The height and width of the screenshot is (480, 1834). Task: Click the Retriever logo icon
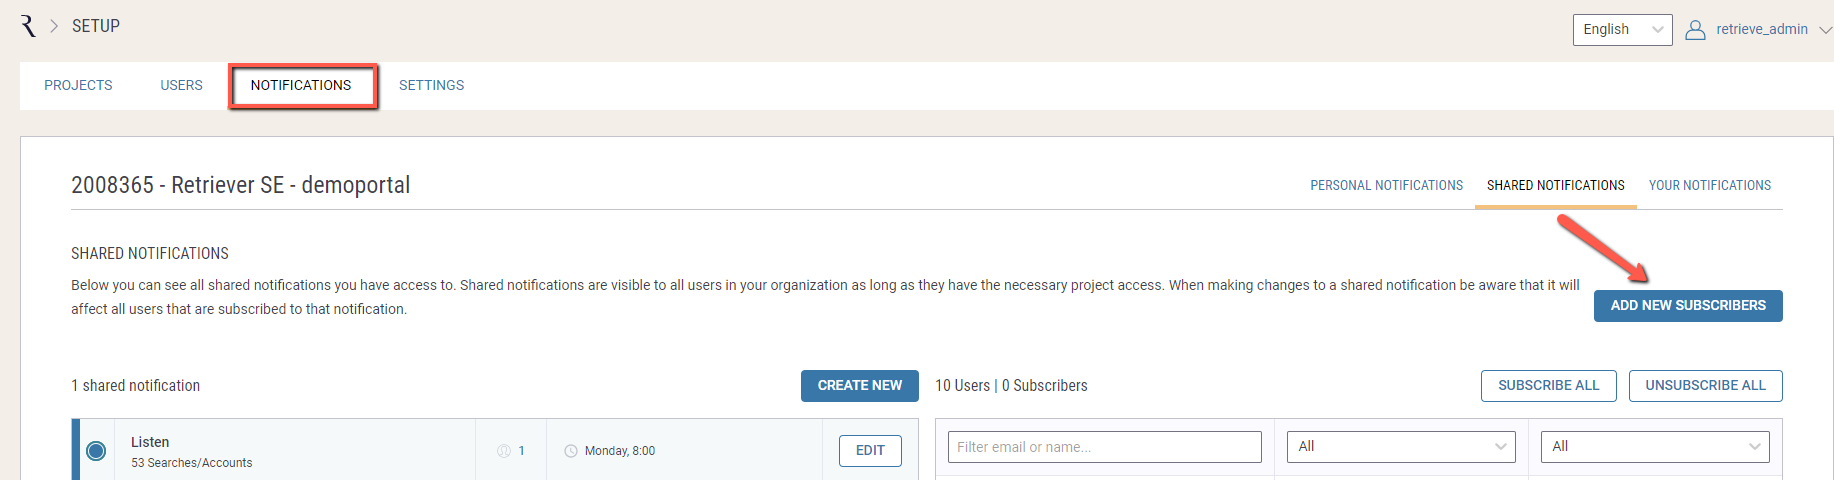[28, 26]
